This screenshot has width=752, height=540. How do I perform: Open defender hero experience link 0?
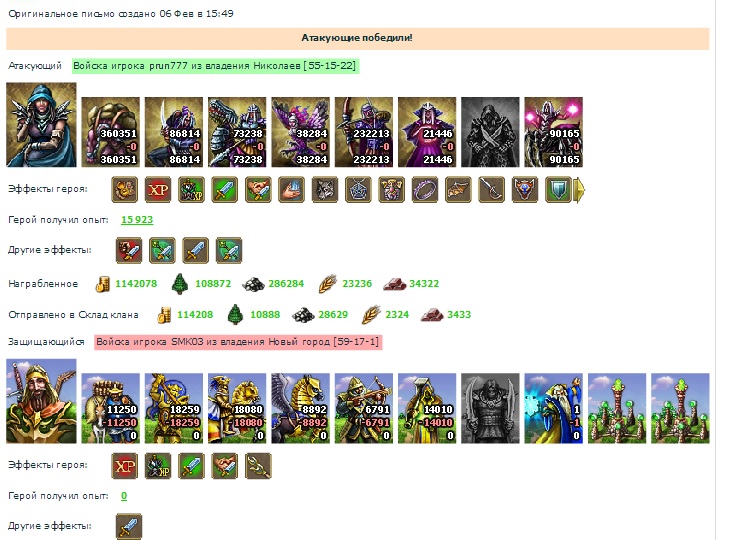pos(124,496)
